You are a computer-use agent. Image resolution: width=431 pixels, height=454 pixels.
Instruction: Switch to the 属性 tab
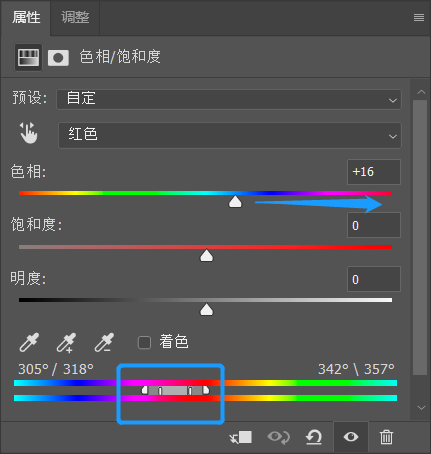26,17
